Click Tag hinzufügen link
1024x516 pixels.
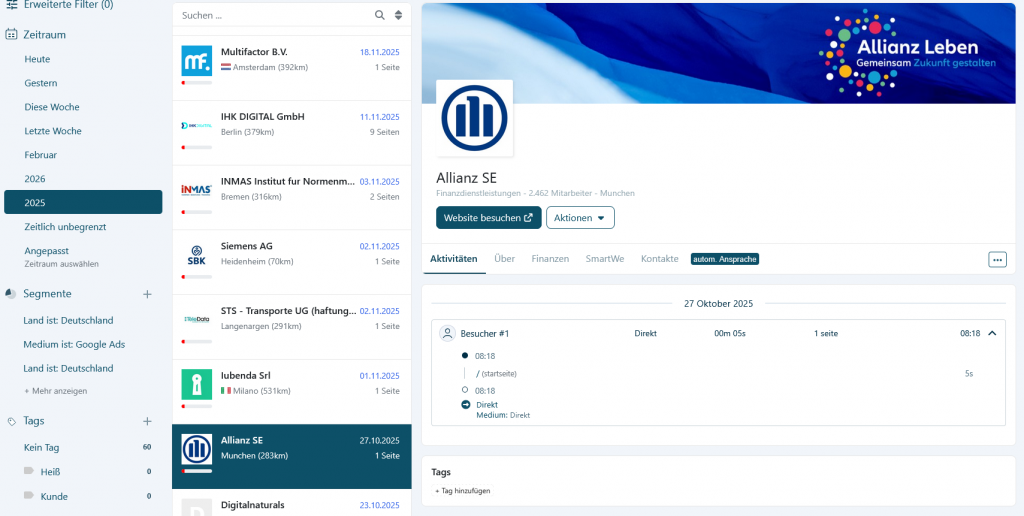pos(462,491)
